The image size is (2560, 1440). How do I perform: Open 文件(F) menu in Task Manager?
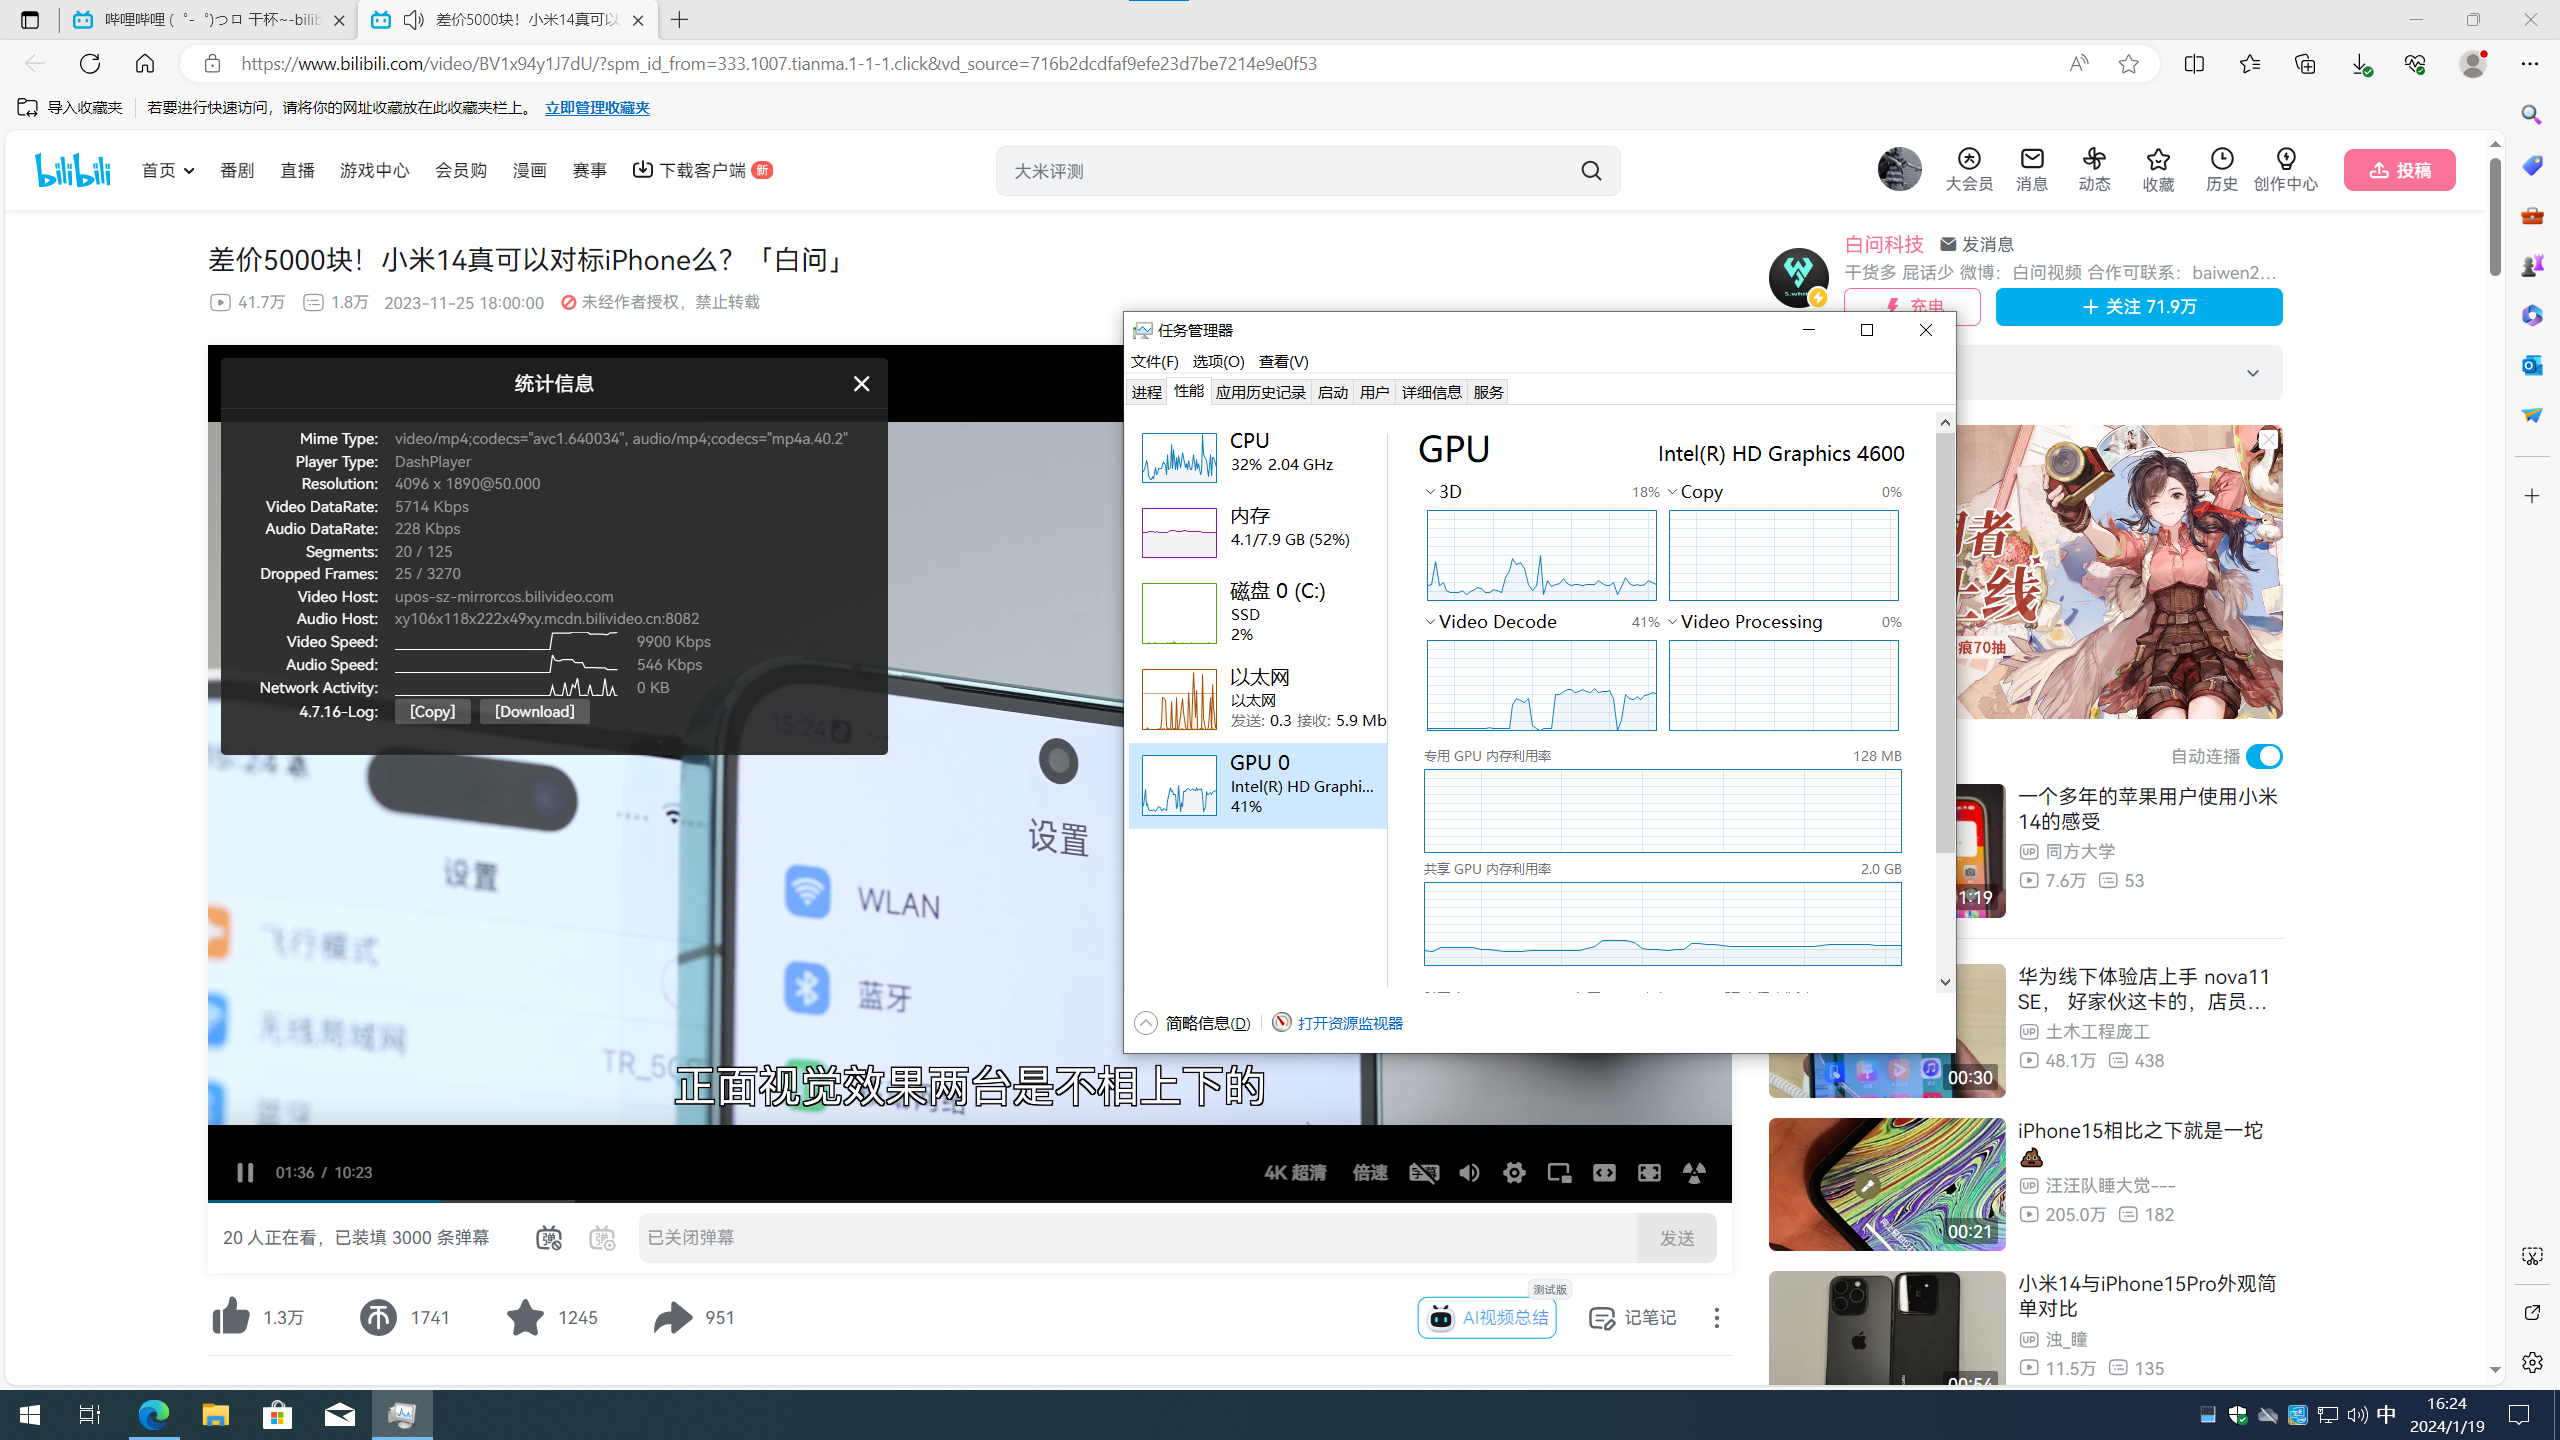coord(1154,361)
